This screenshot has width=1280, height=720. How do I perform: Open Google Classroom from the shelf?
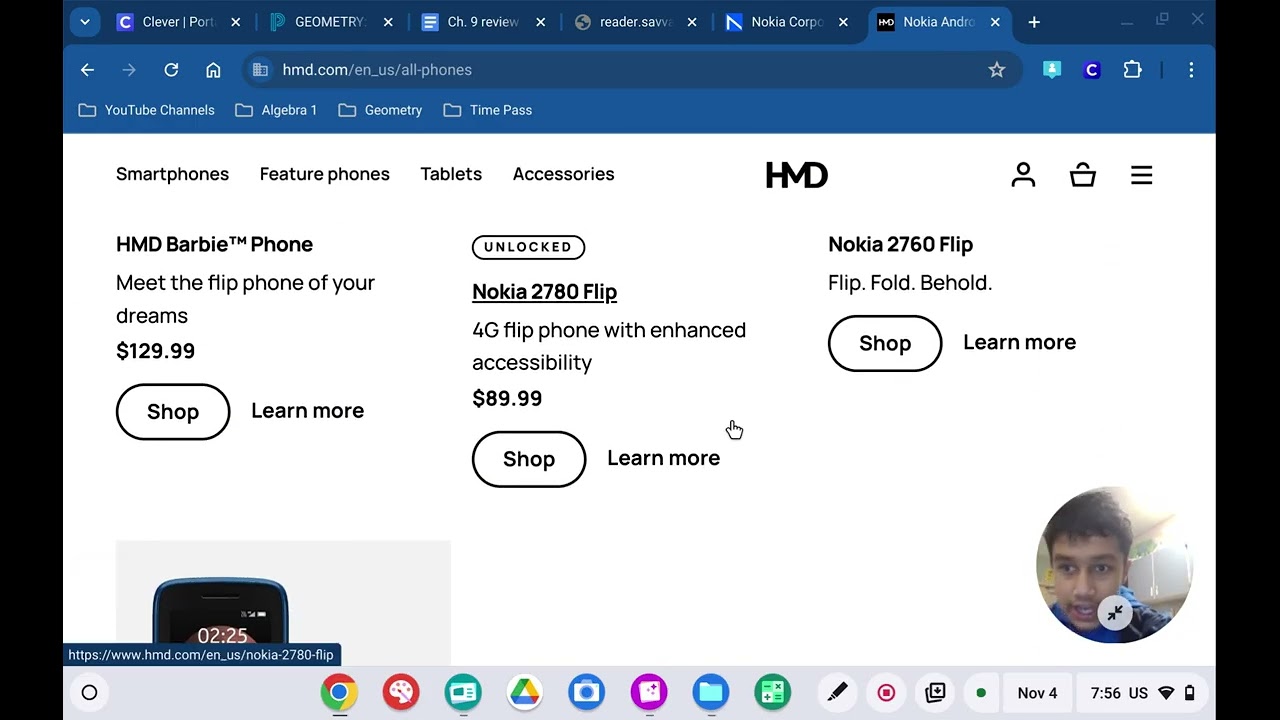(x=463, y=692)
